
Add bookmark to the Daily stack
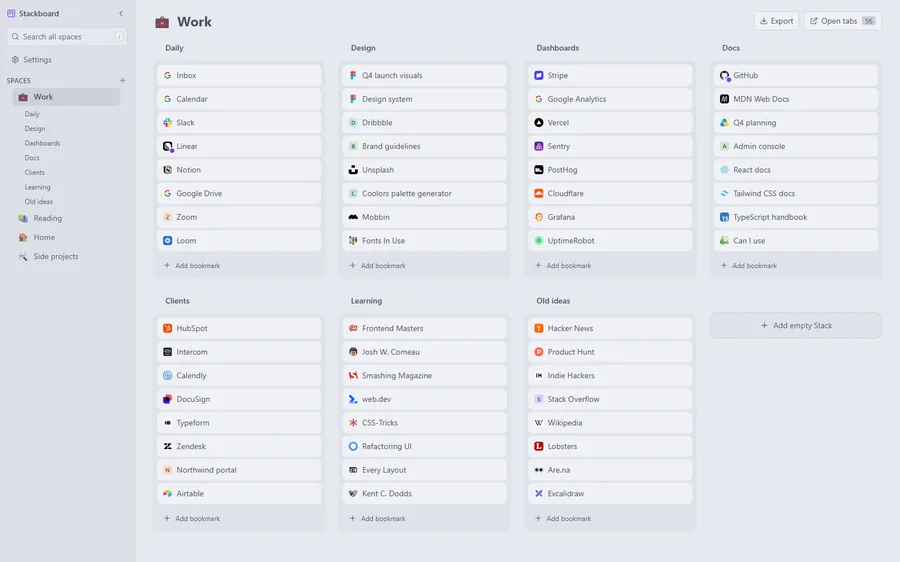click(x=192, y=266)
